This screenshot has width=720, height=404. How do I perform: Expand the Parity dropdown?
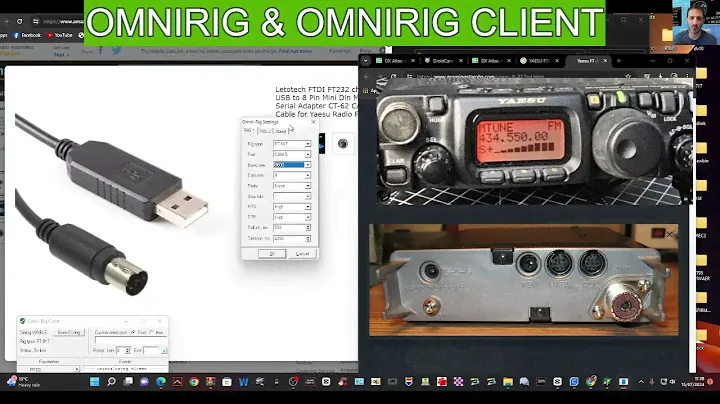(308, 186)
